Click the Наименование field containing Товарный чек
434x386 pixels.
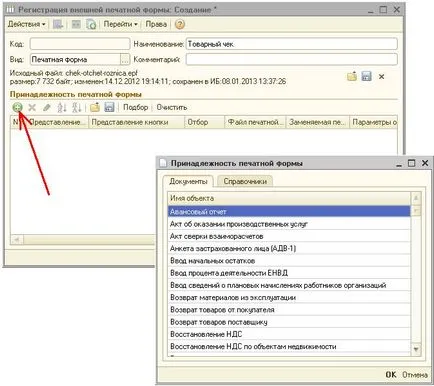pyautogui.click(x=292, y=44)
